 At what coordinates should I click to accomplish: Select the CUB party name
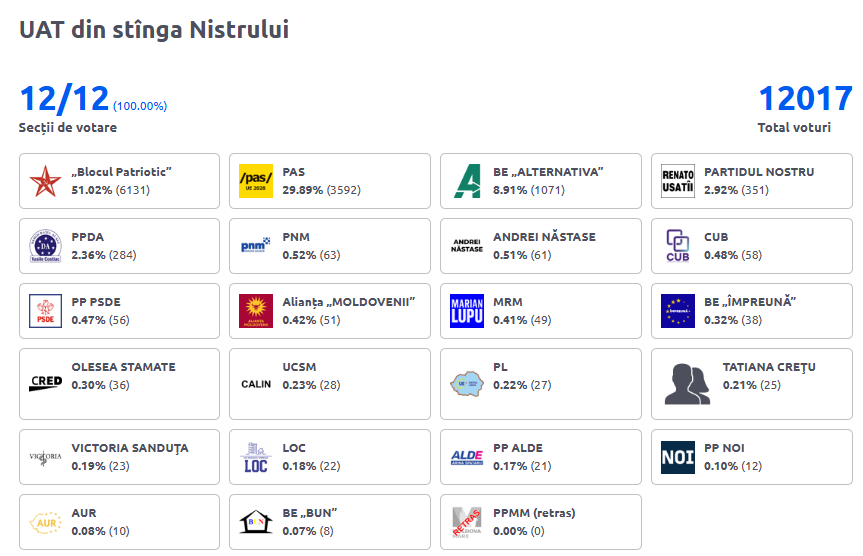716,237
